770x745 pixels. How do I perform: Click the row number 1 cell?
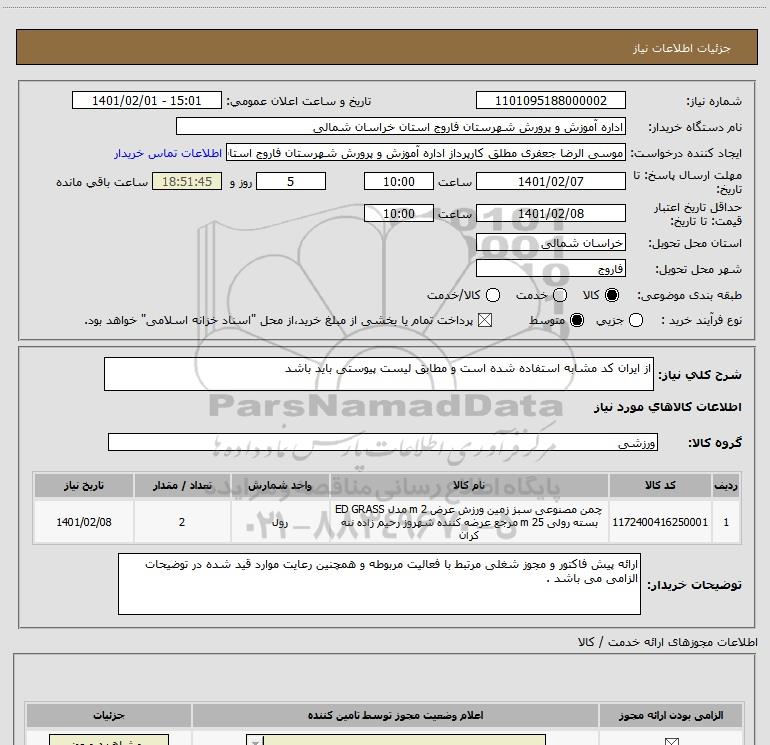click(x=726, y=522)
